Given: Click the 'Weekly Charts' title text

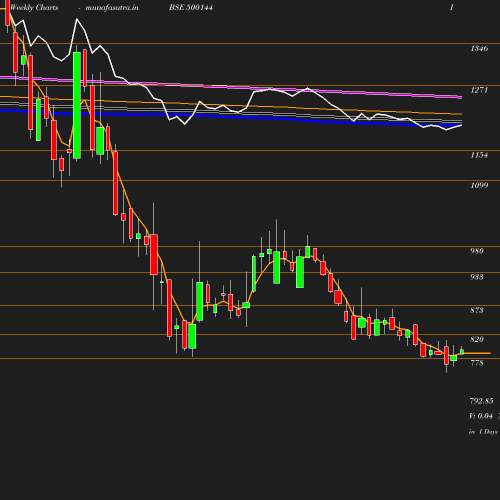Looking at the screenshot, I should pos(34,7).
